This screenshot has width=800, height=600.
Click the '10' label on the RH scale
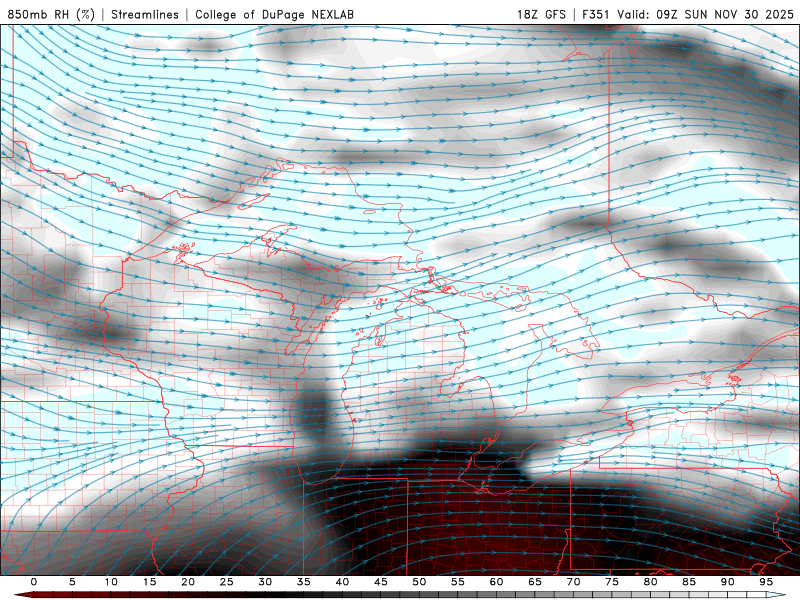click(x=111, y=582)
